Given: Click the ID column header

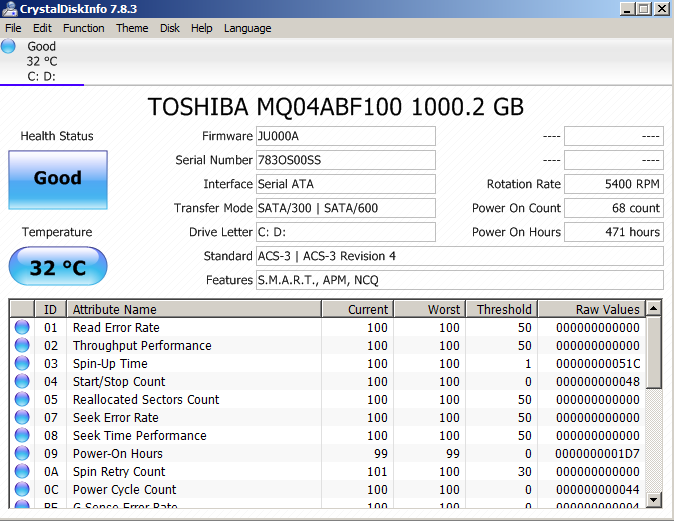Looking at the screenshot, I should pyautogui.click(x=50, y=310).
